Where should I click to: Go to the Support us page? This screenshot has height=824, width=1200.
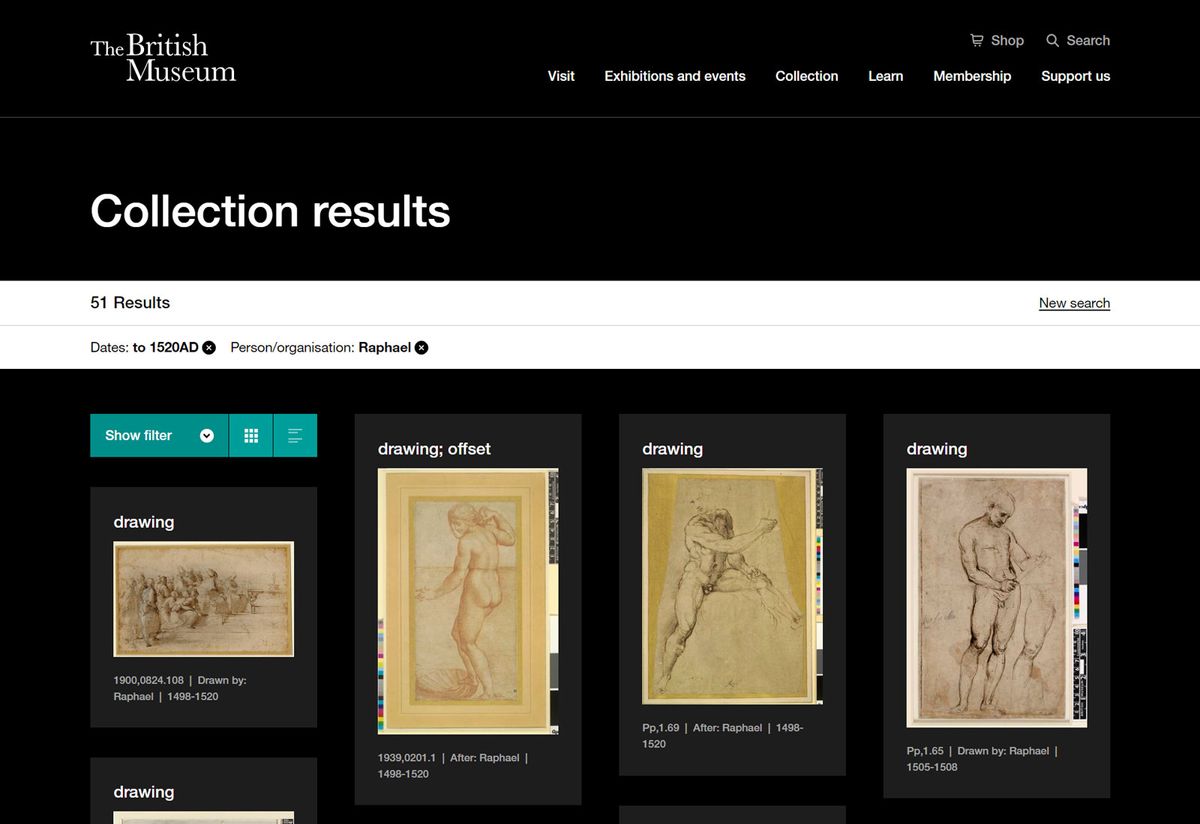coord(1075,76)
